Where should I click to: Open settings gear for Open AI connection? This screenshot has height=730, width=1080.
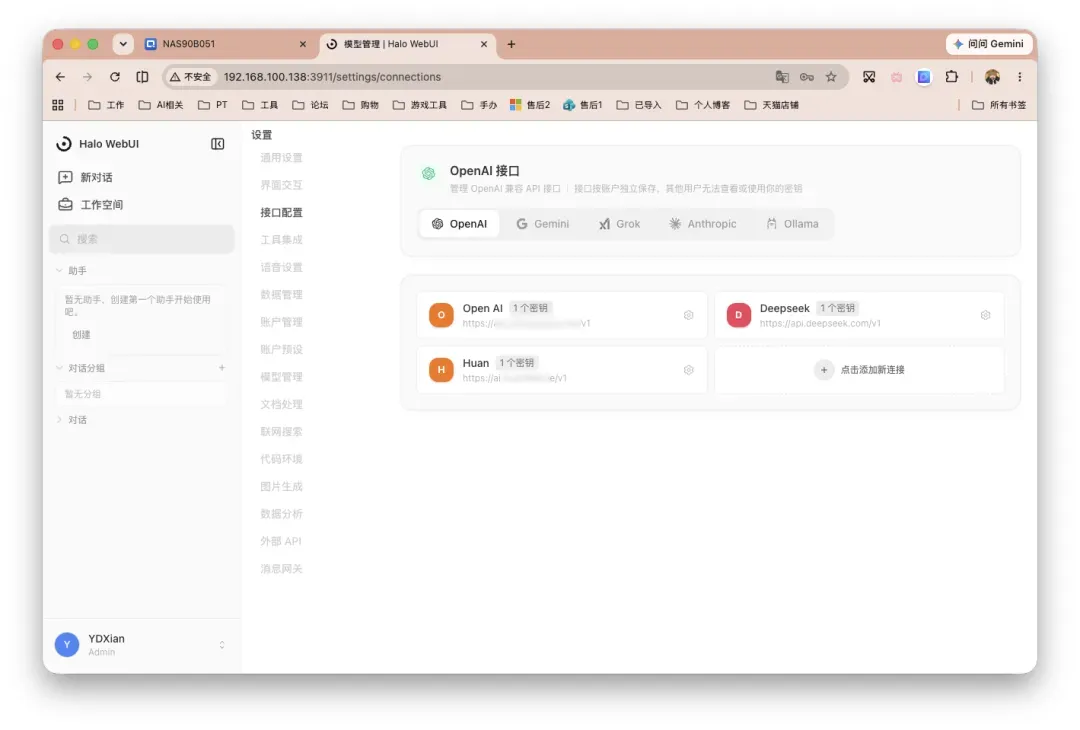(688, 315)
